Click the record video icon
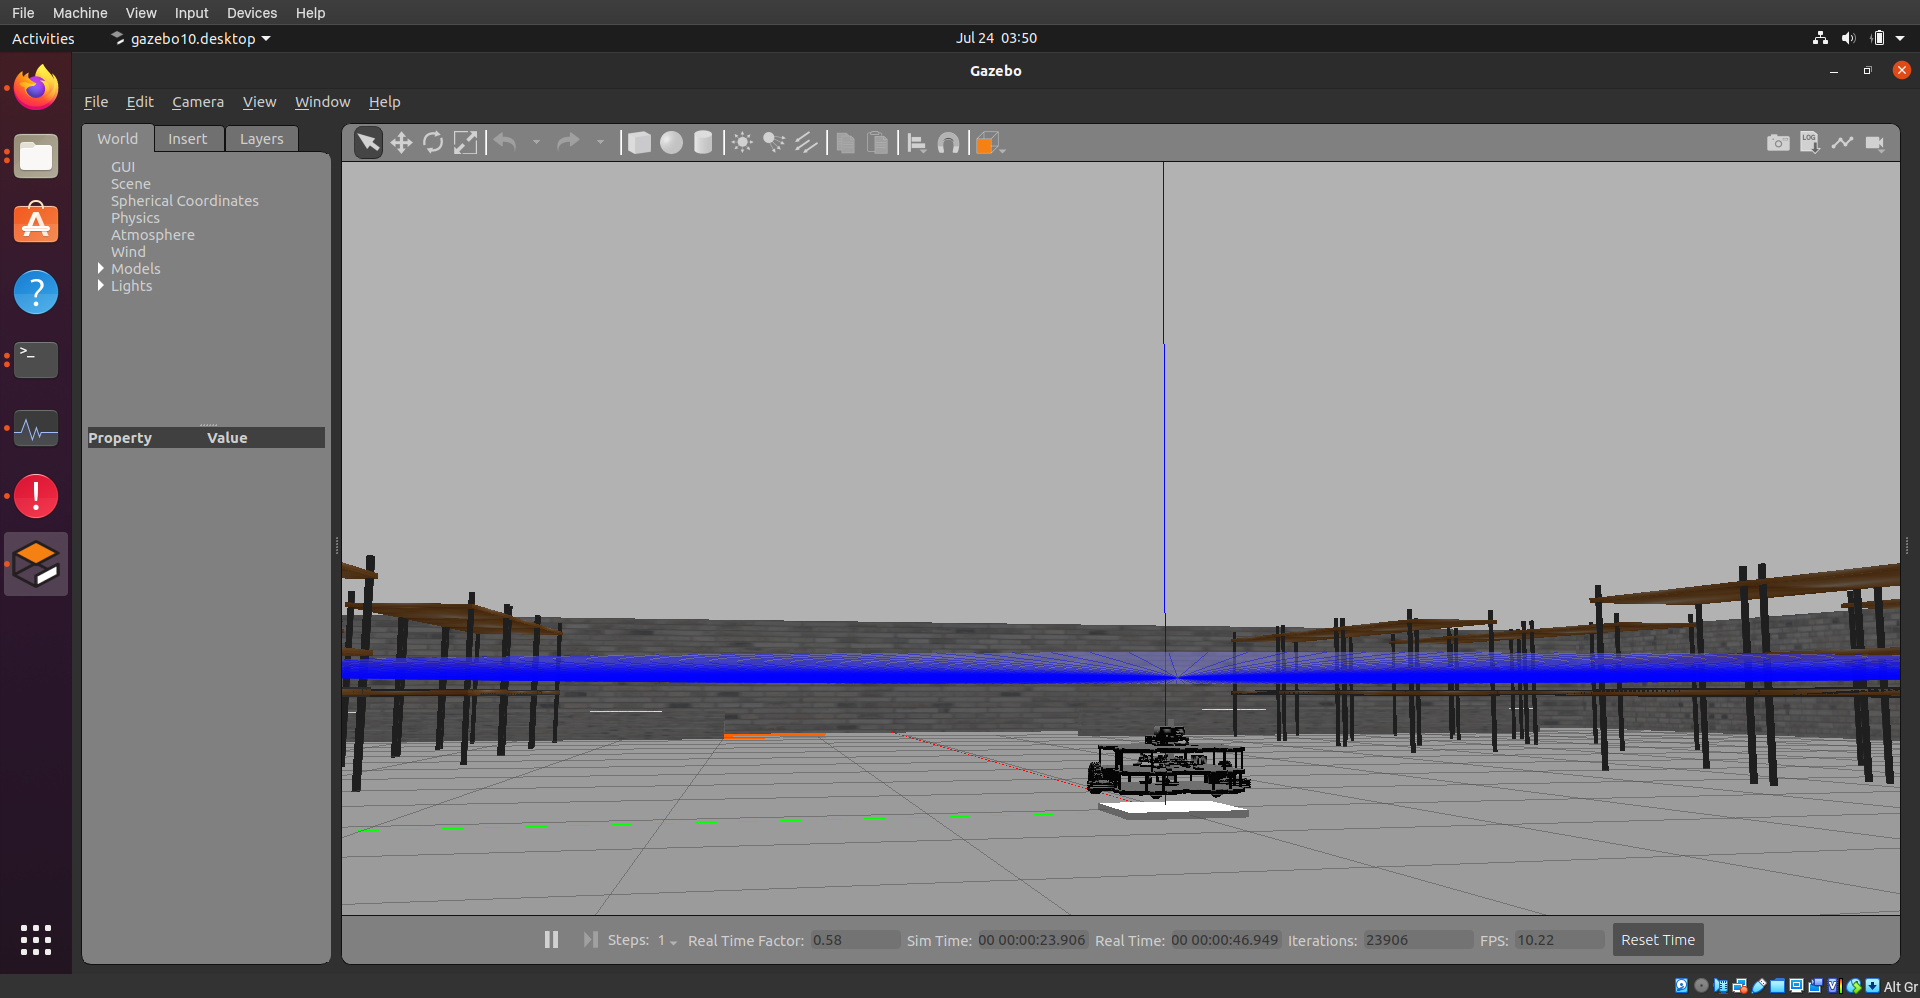Viewport: 1920px width, 998px height. 1875,143
